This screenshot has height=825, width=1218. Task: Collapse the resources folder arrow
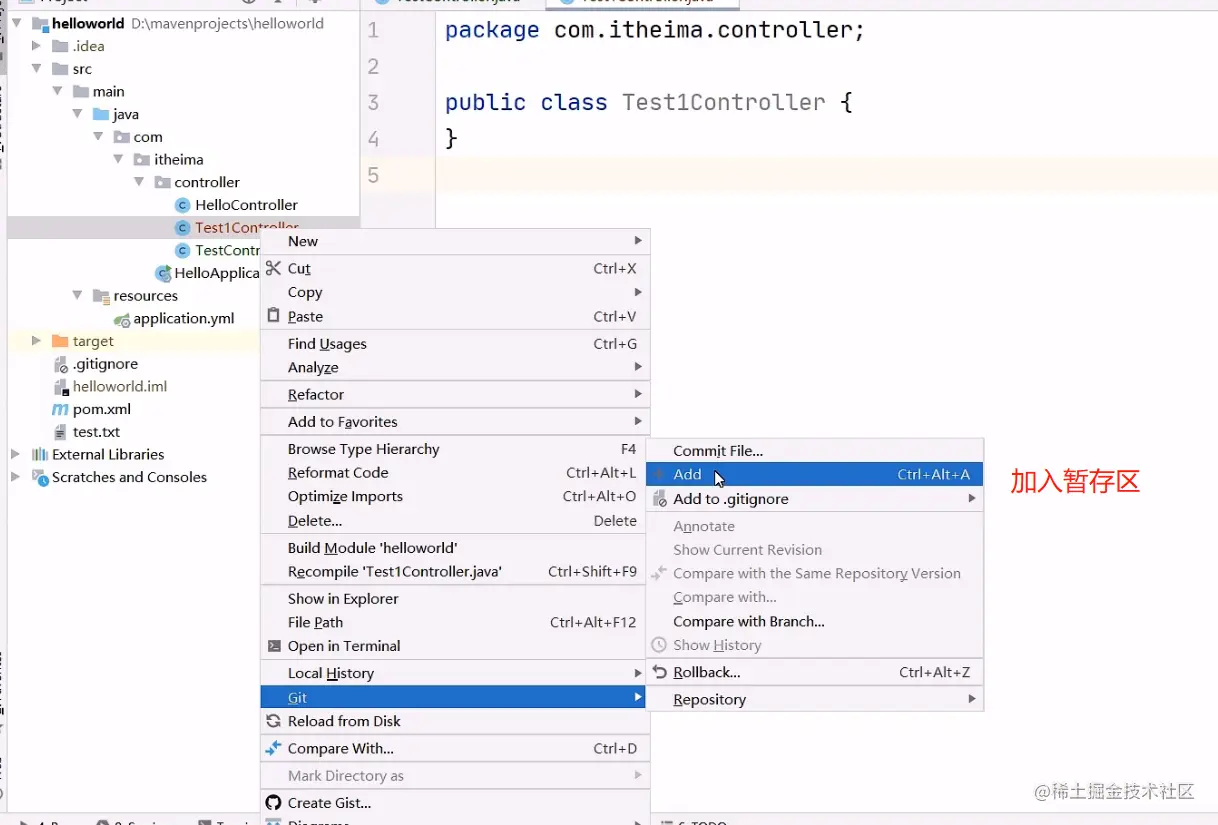(77, 296)
